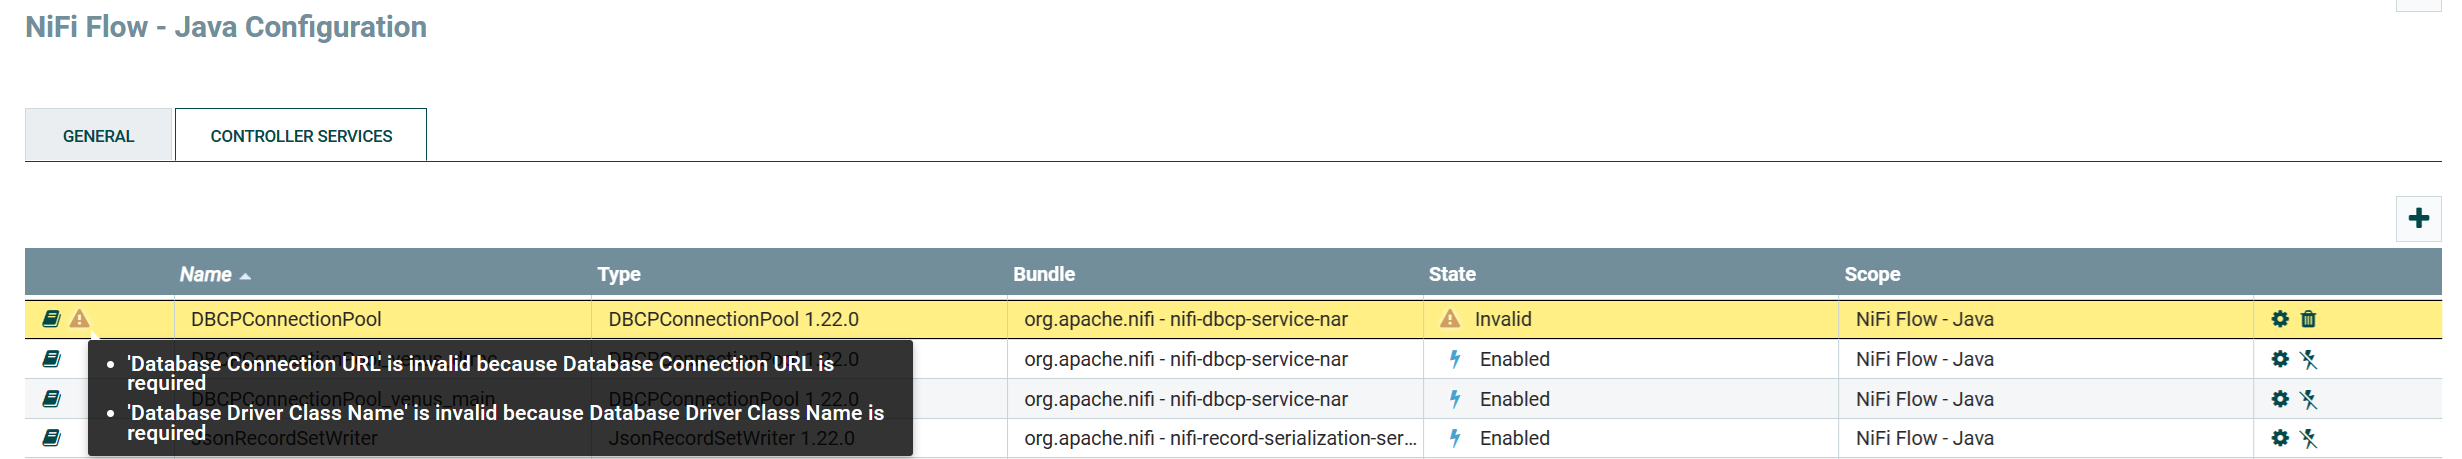Viewport: 2462px width, 459px height.
Task: Click the Enabled bolt icon in DBCPConnectionPool_venus_main row
Action: [x=1455, y=399]
